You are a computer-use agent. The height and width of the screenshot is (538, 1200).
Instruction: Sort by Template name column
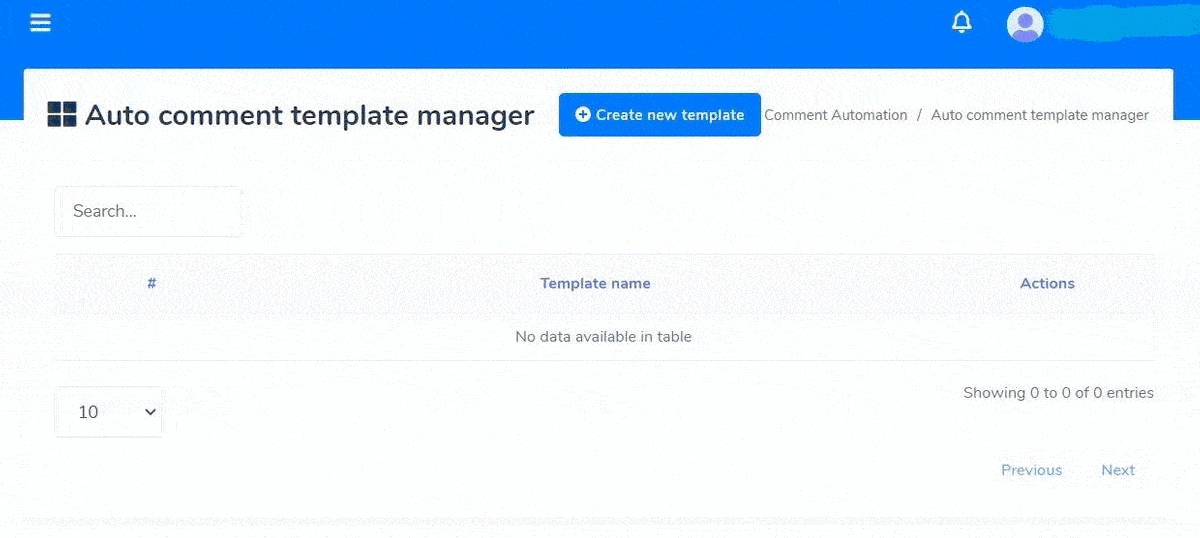(x=595, y=283)
